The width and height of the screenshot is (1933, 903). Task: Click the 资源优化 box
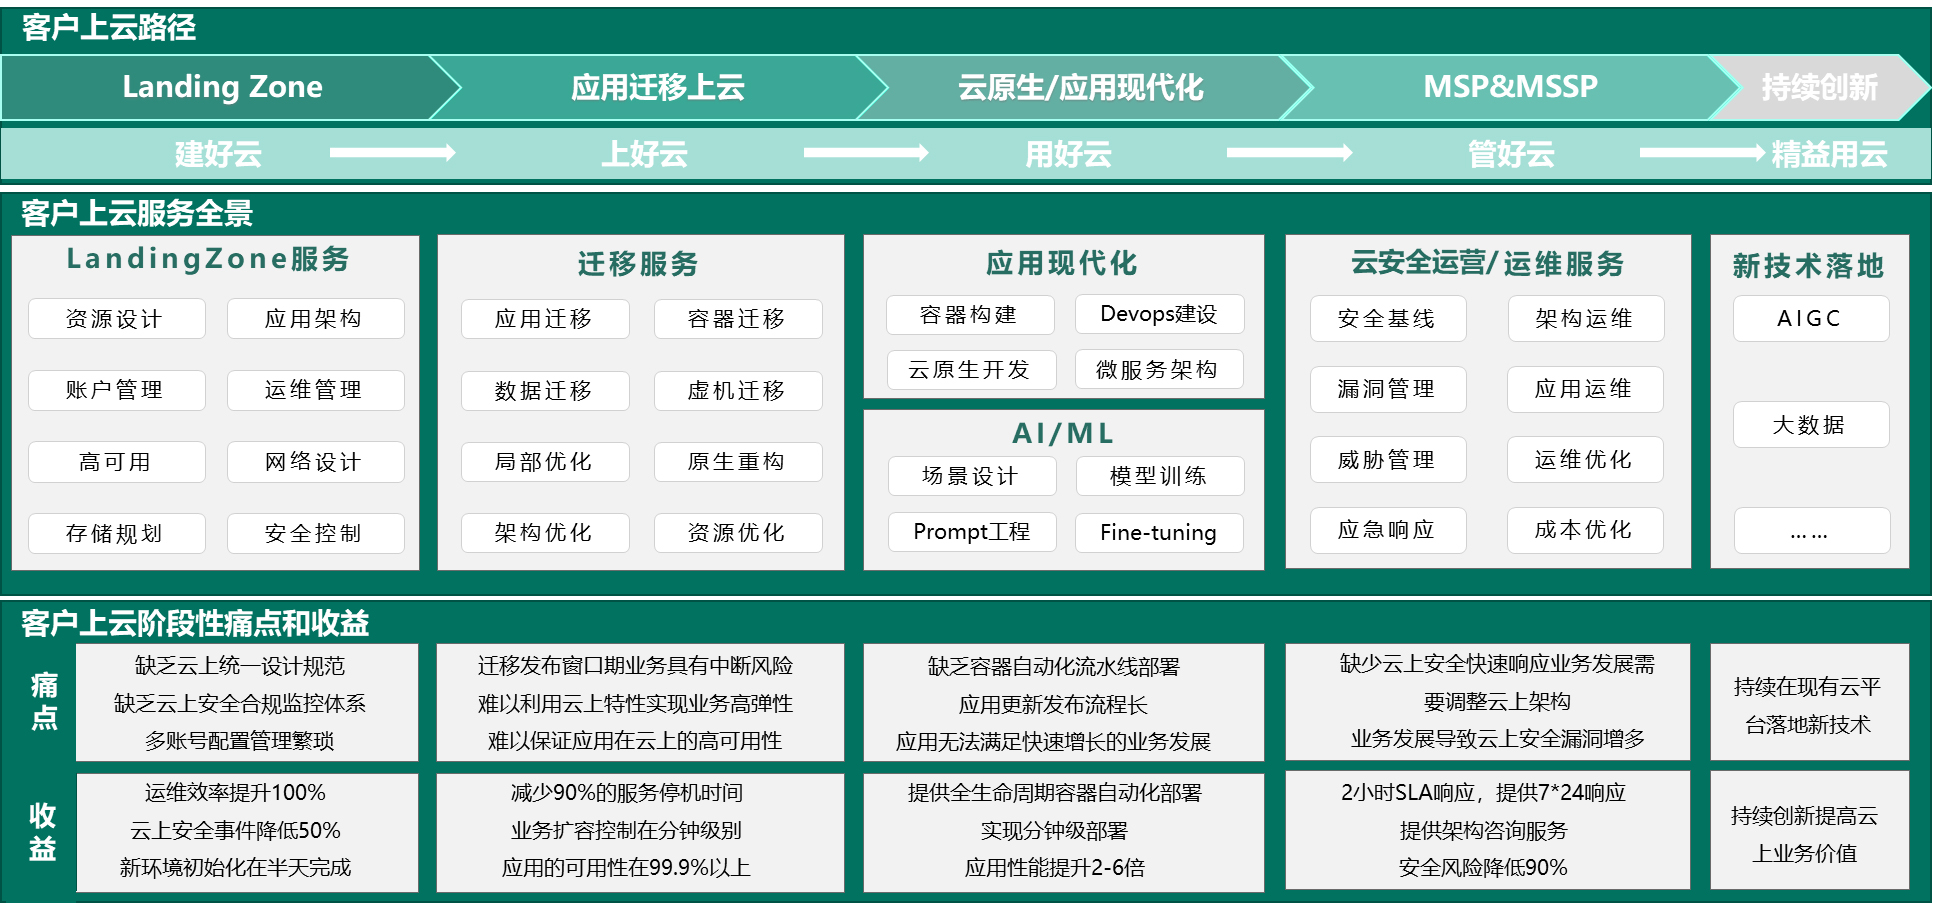[738, 533]
